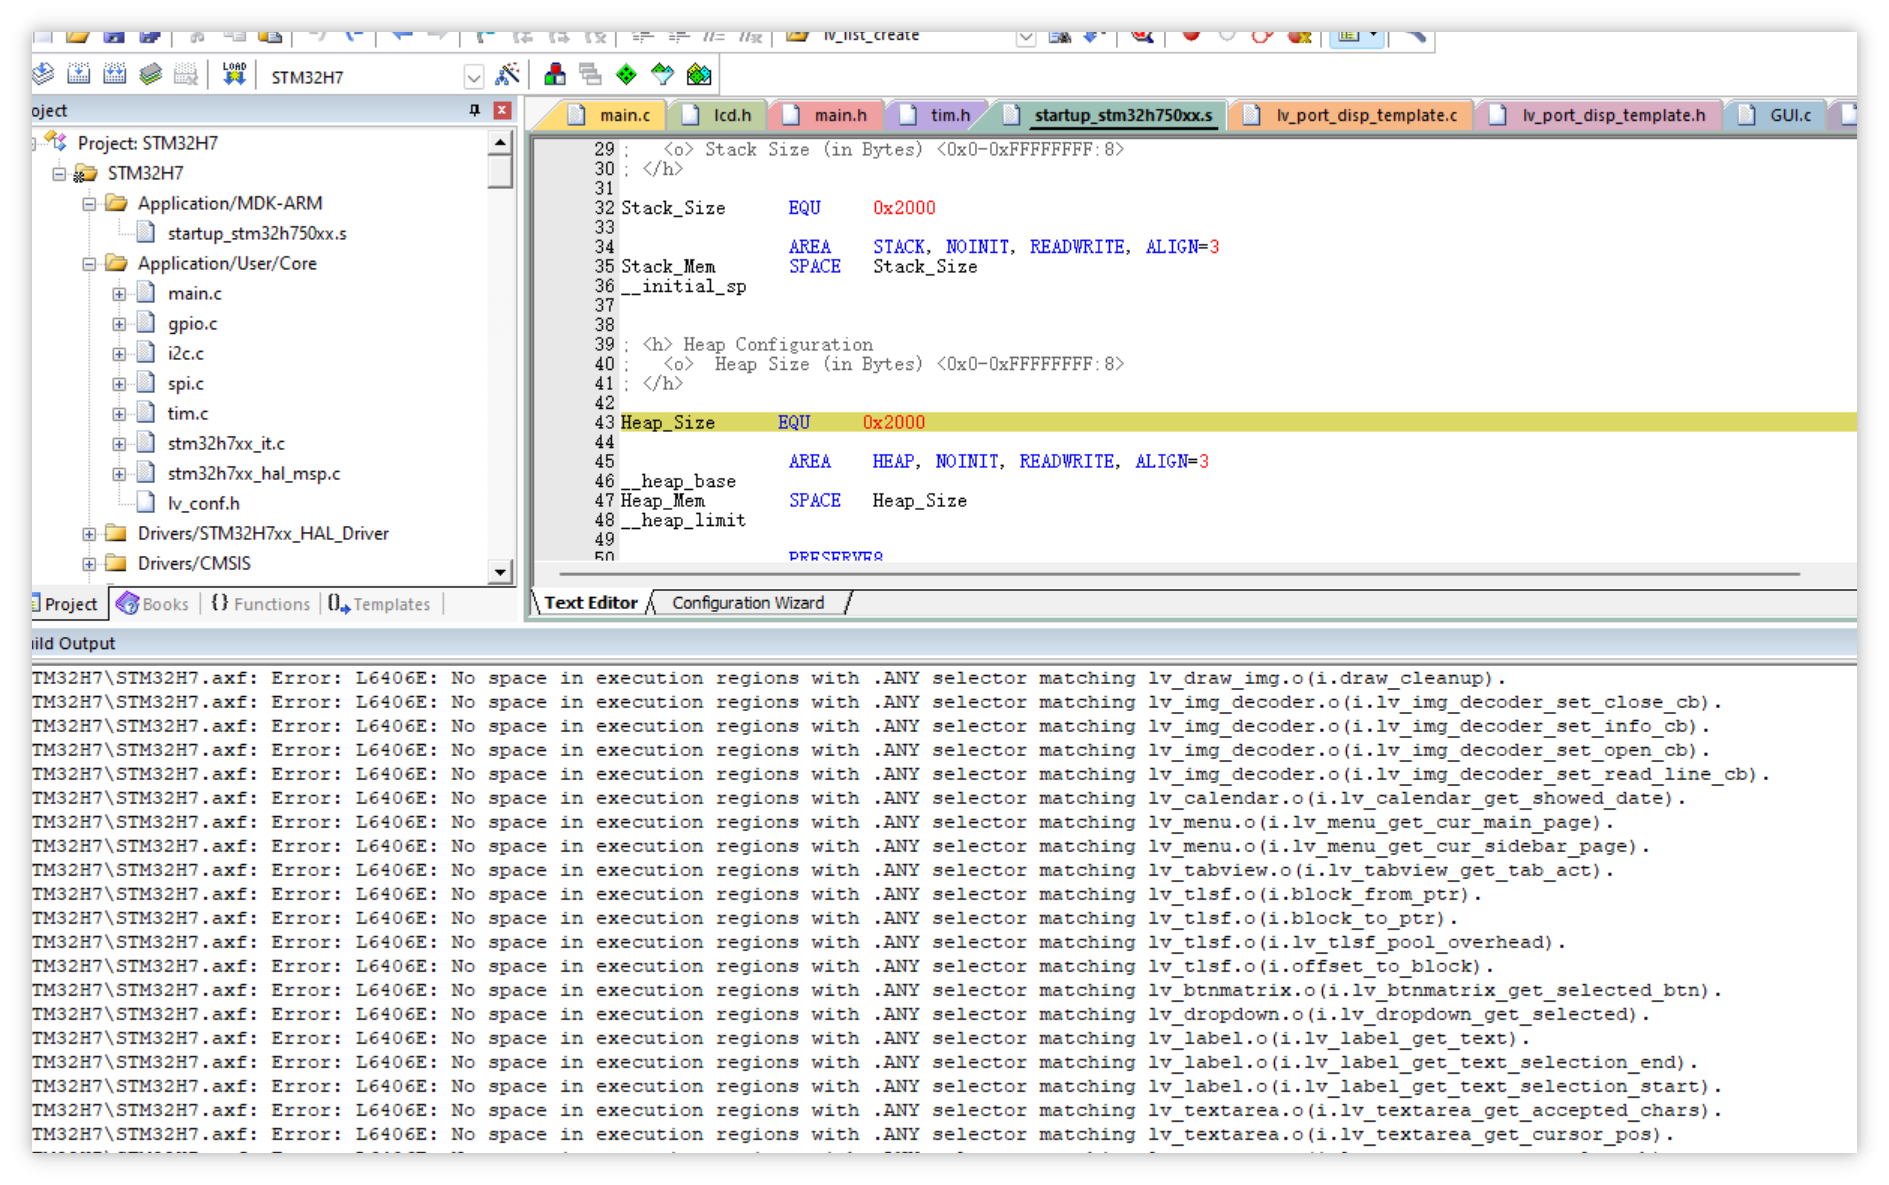Open the STM32H7 target selection dropdown

coord(473,77)
